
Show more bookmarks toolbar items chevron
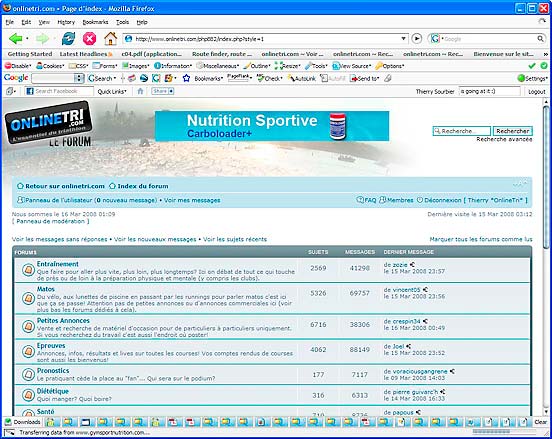pos(546,54)
